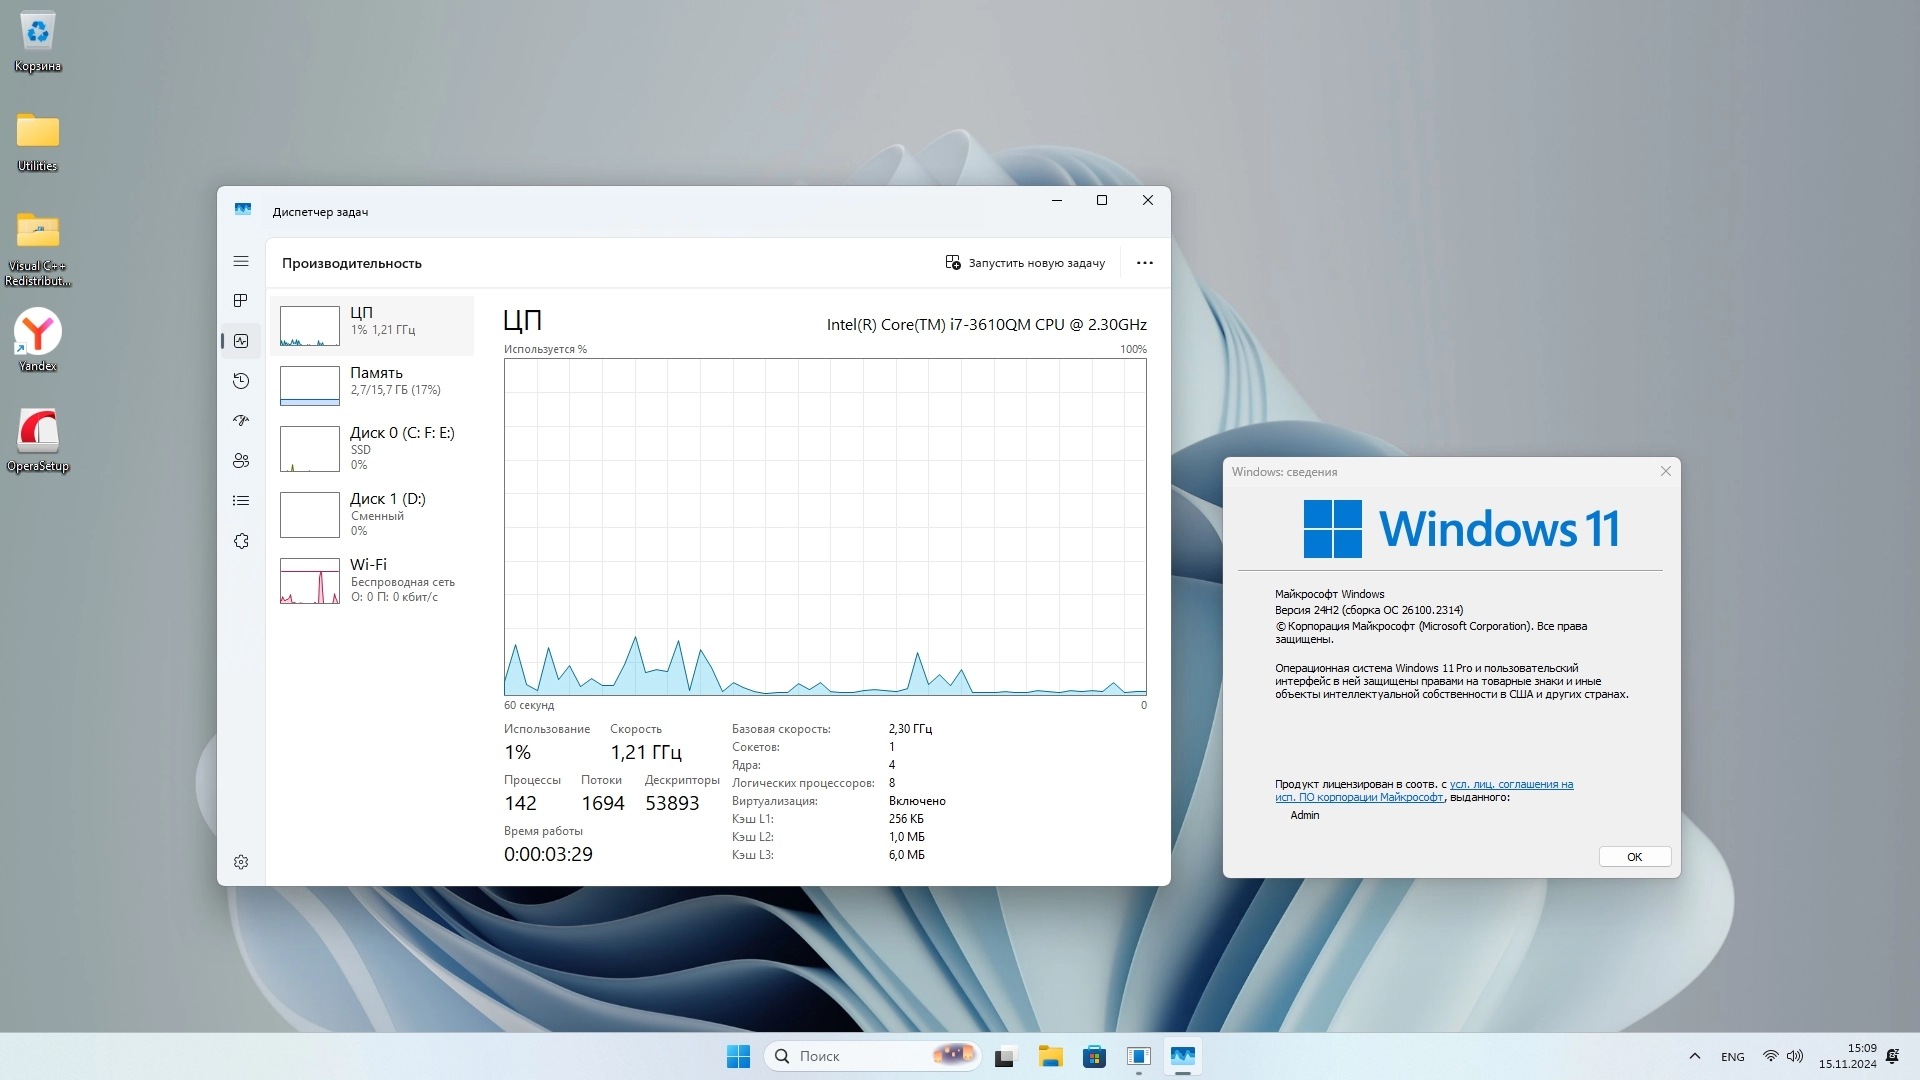
Task: Open Services page puzzle icon
Action: pos(241,541)
